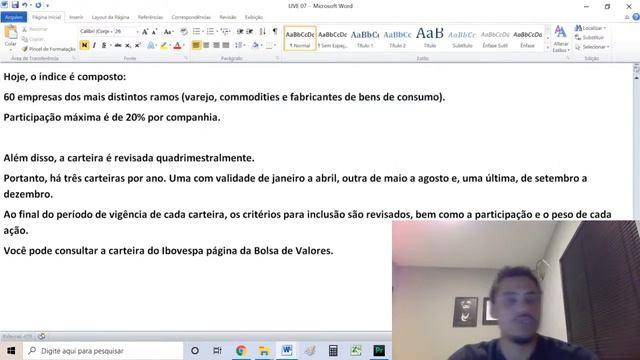Apply the Subtítulo style

click(462, 38)
